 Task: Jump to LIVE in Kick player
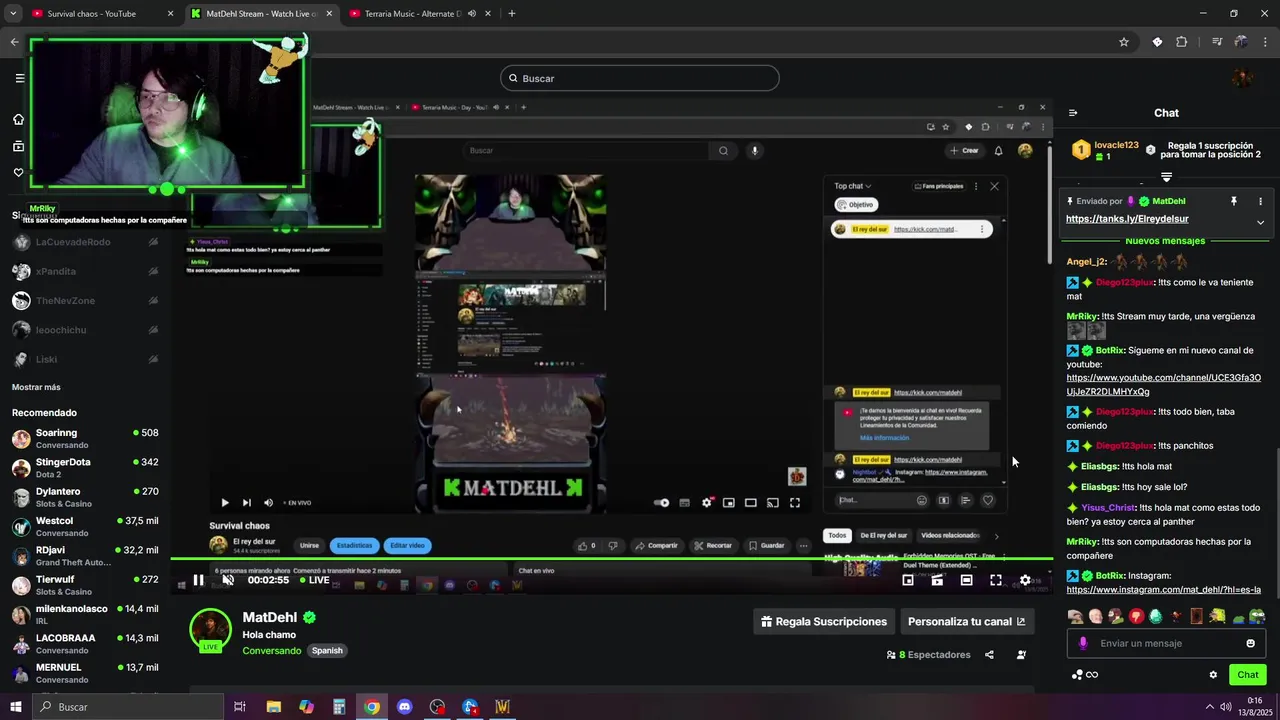click(315, 580)
